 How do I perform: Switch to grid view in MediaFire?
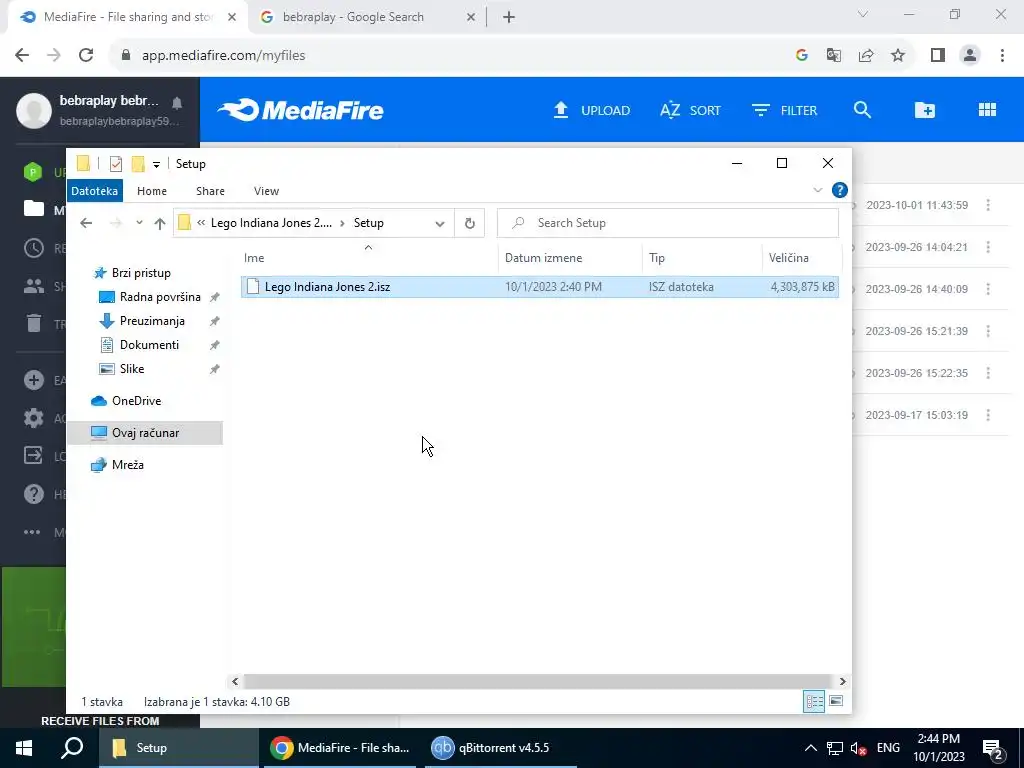click(987, 110)
